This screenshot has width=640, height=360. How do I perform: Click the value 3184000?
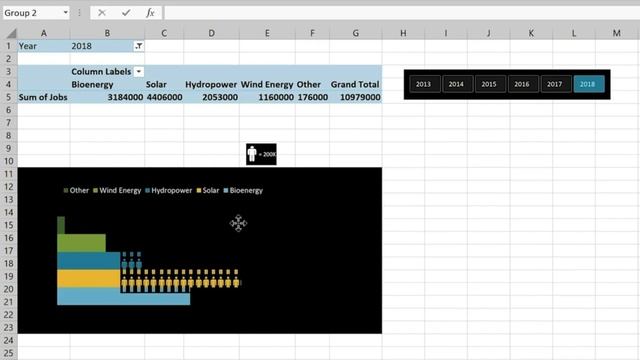click(x=125, y=97)
